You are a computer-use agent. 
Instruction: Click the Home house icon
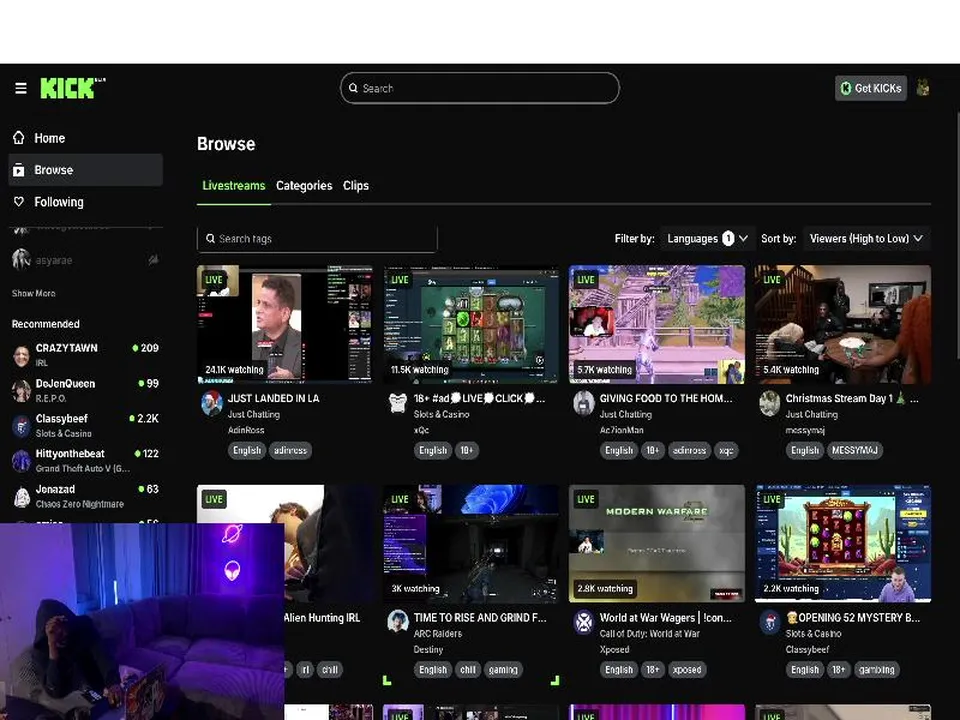(19, 138)
